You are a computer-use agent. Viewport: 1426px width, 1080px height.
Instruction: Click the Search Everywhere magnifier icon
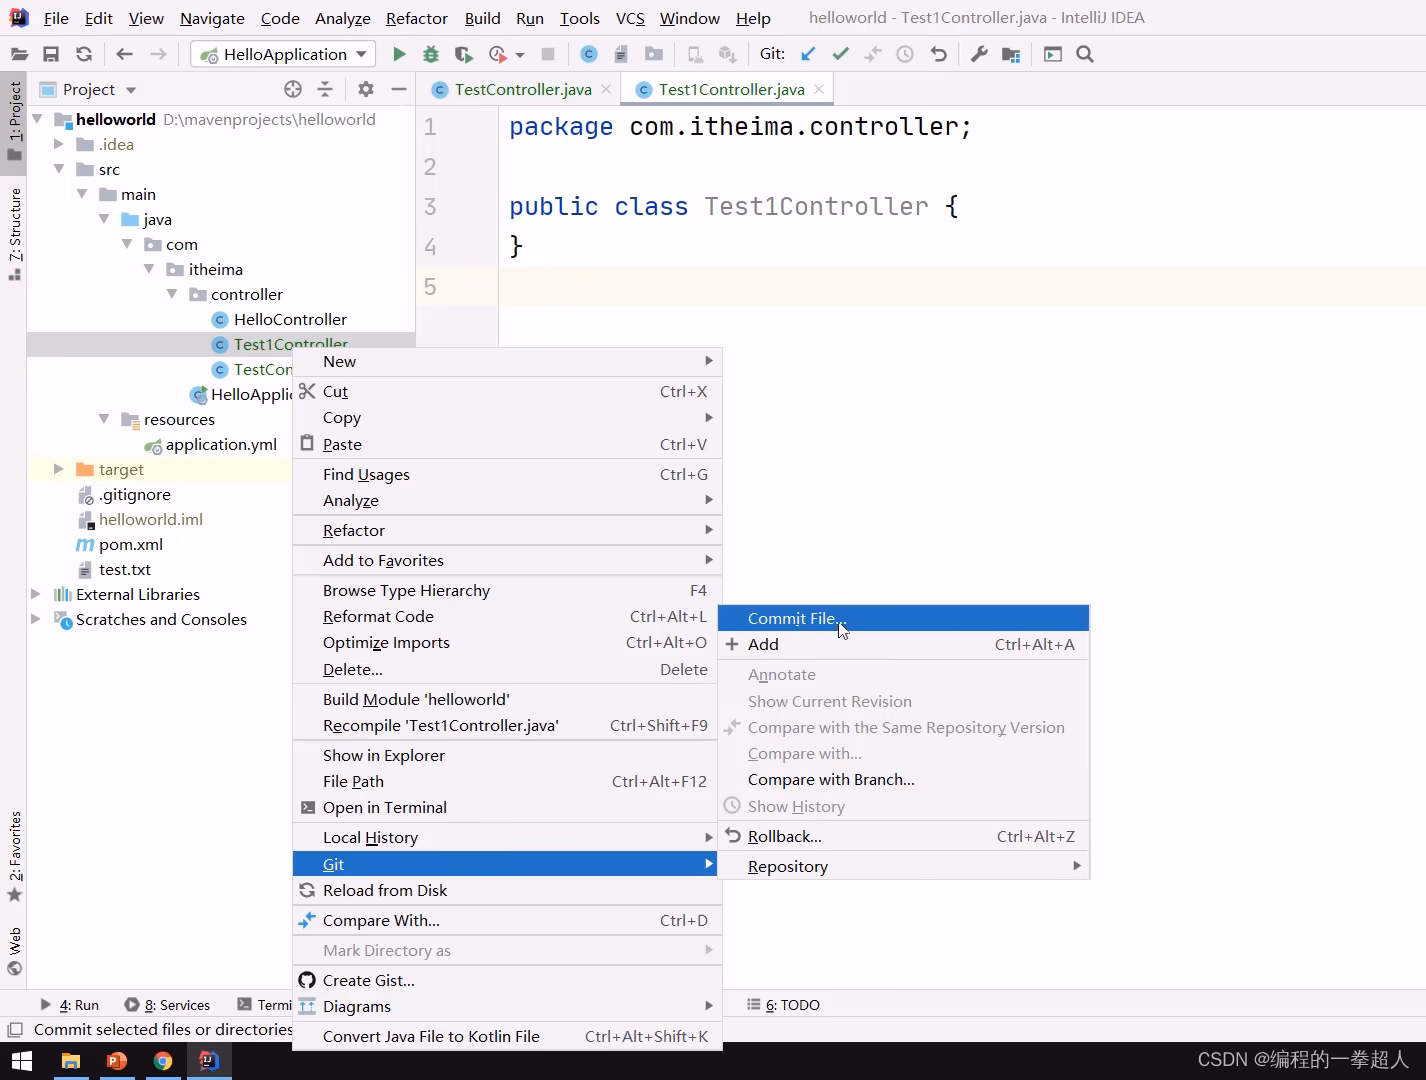pyautogui.click(x=1085, y=54)
